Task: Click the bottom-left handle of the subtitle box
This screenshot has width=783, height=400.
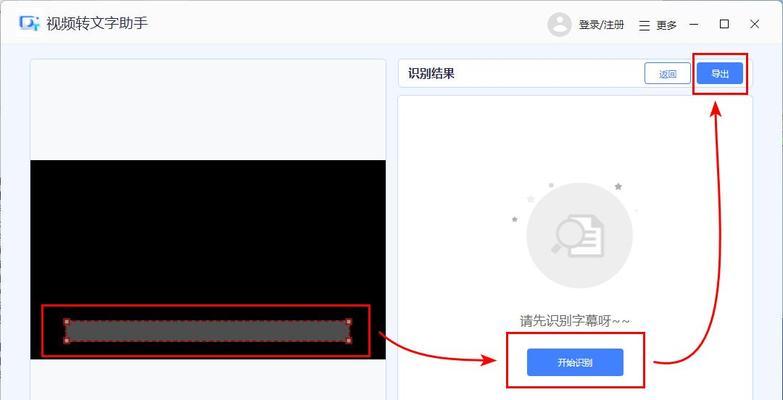Action: 66,341
